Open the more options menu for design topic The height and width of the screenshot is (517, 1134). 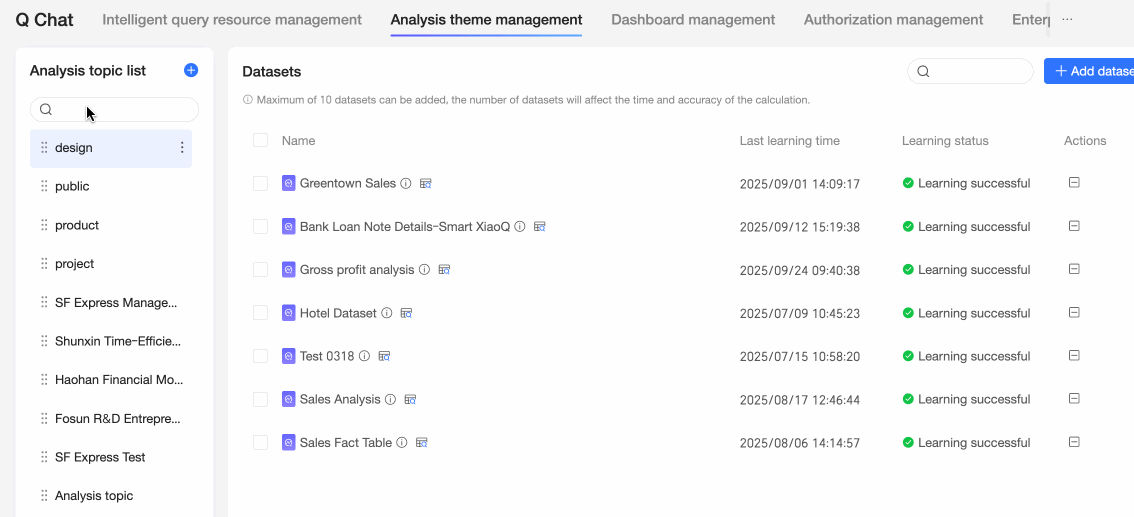(182, 148)
